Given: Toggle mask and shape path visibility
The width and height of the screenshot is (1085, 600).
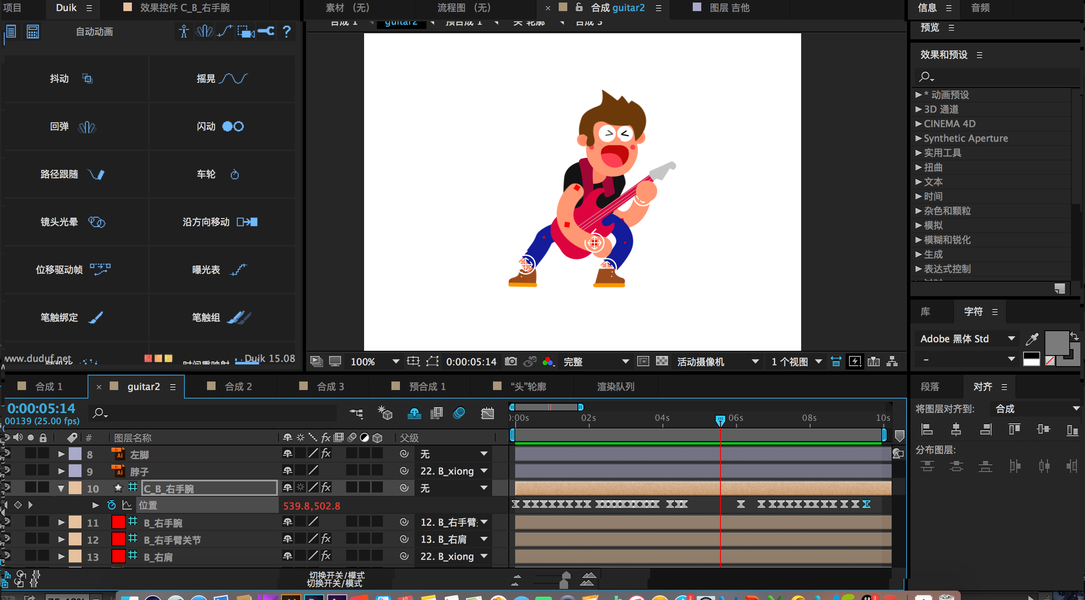Looking at the screenshot, I should click(432, 361).
